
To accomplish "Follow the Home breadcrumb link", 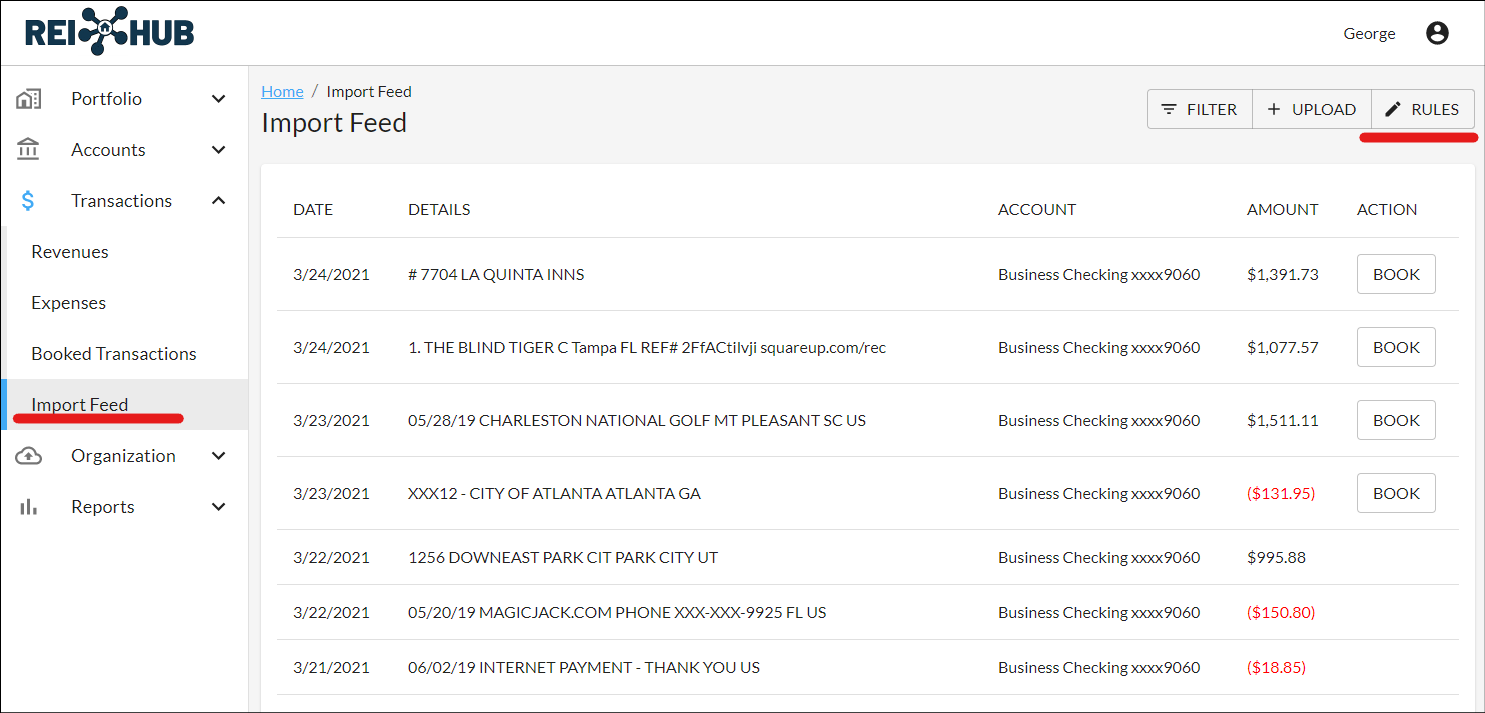I will [282, 91].
